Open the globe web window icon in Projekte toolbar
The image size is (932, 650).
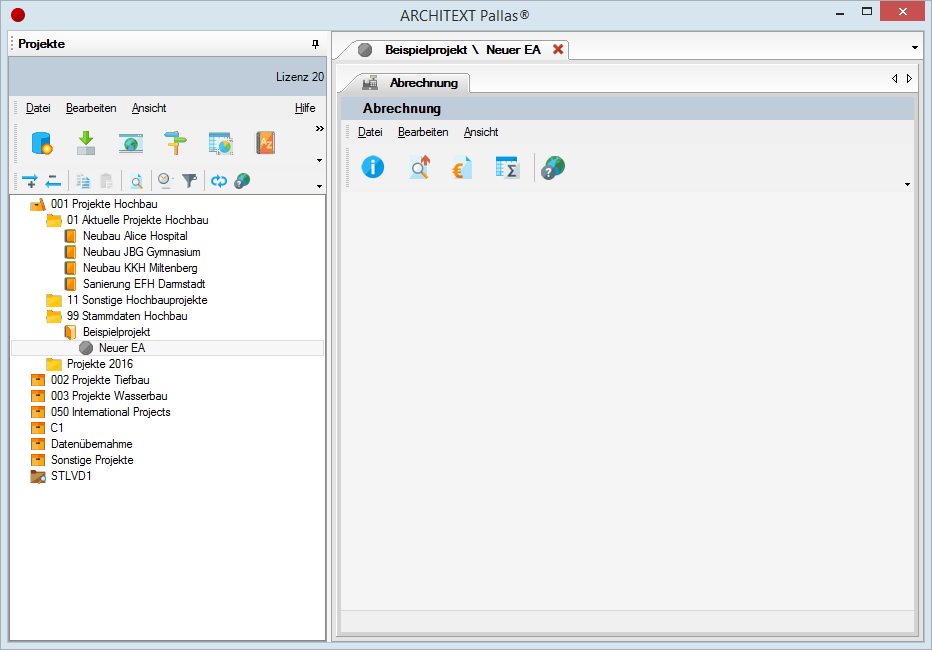tap(131, 143)
